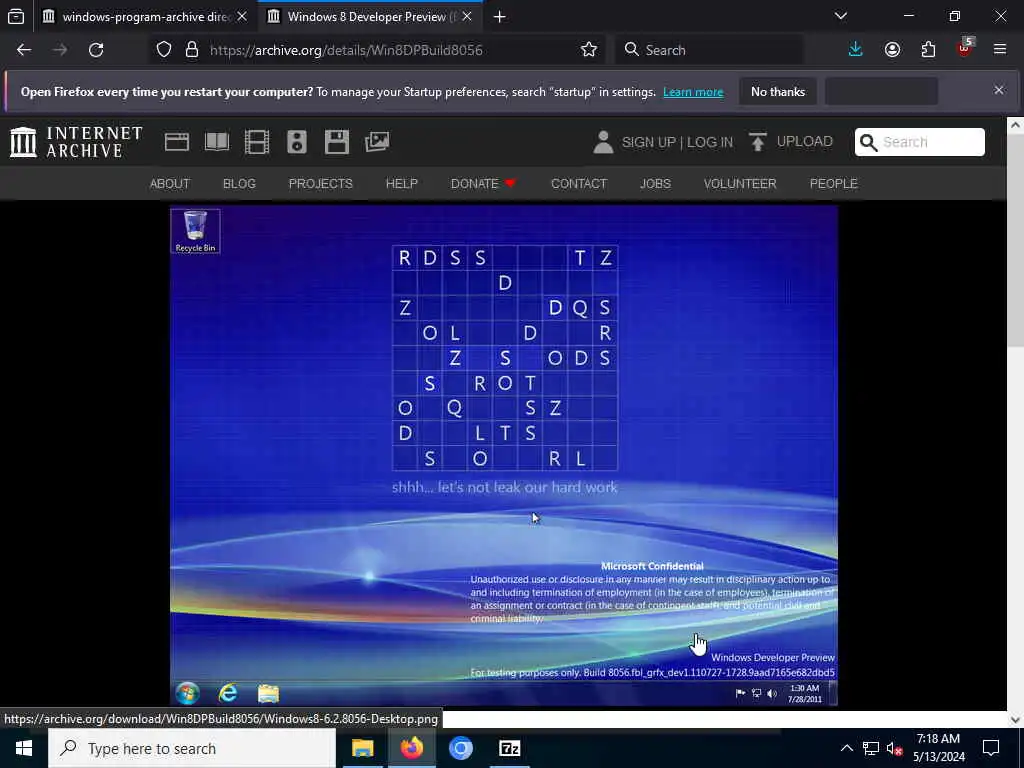Click the No thanks button
Viewport: 1024px width, 768px height.
(x=778, y=91)
